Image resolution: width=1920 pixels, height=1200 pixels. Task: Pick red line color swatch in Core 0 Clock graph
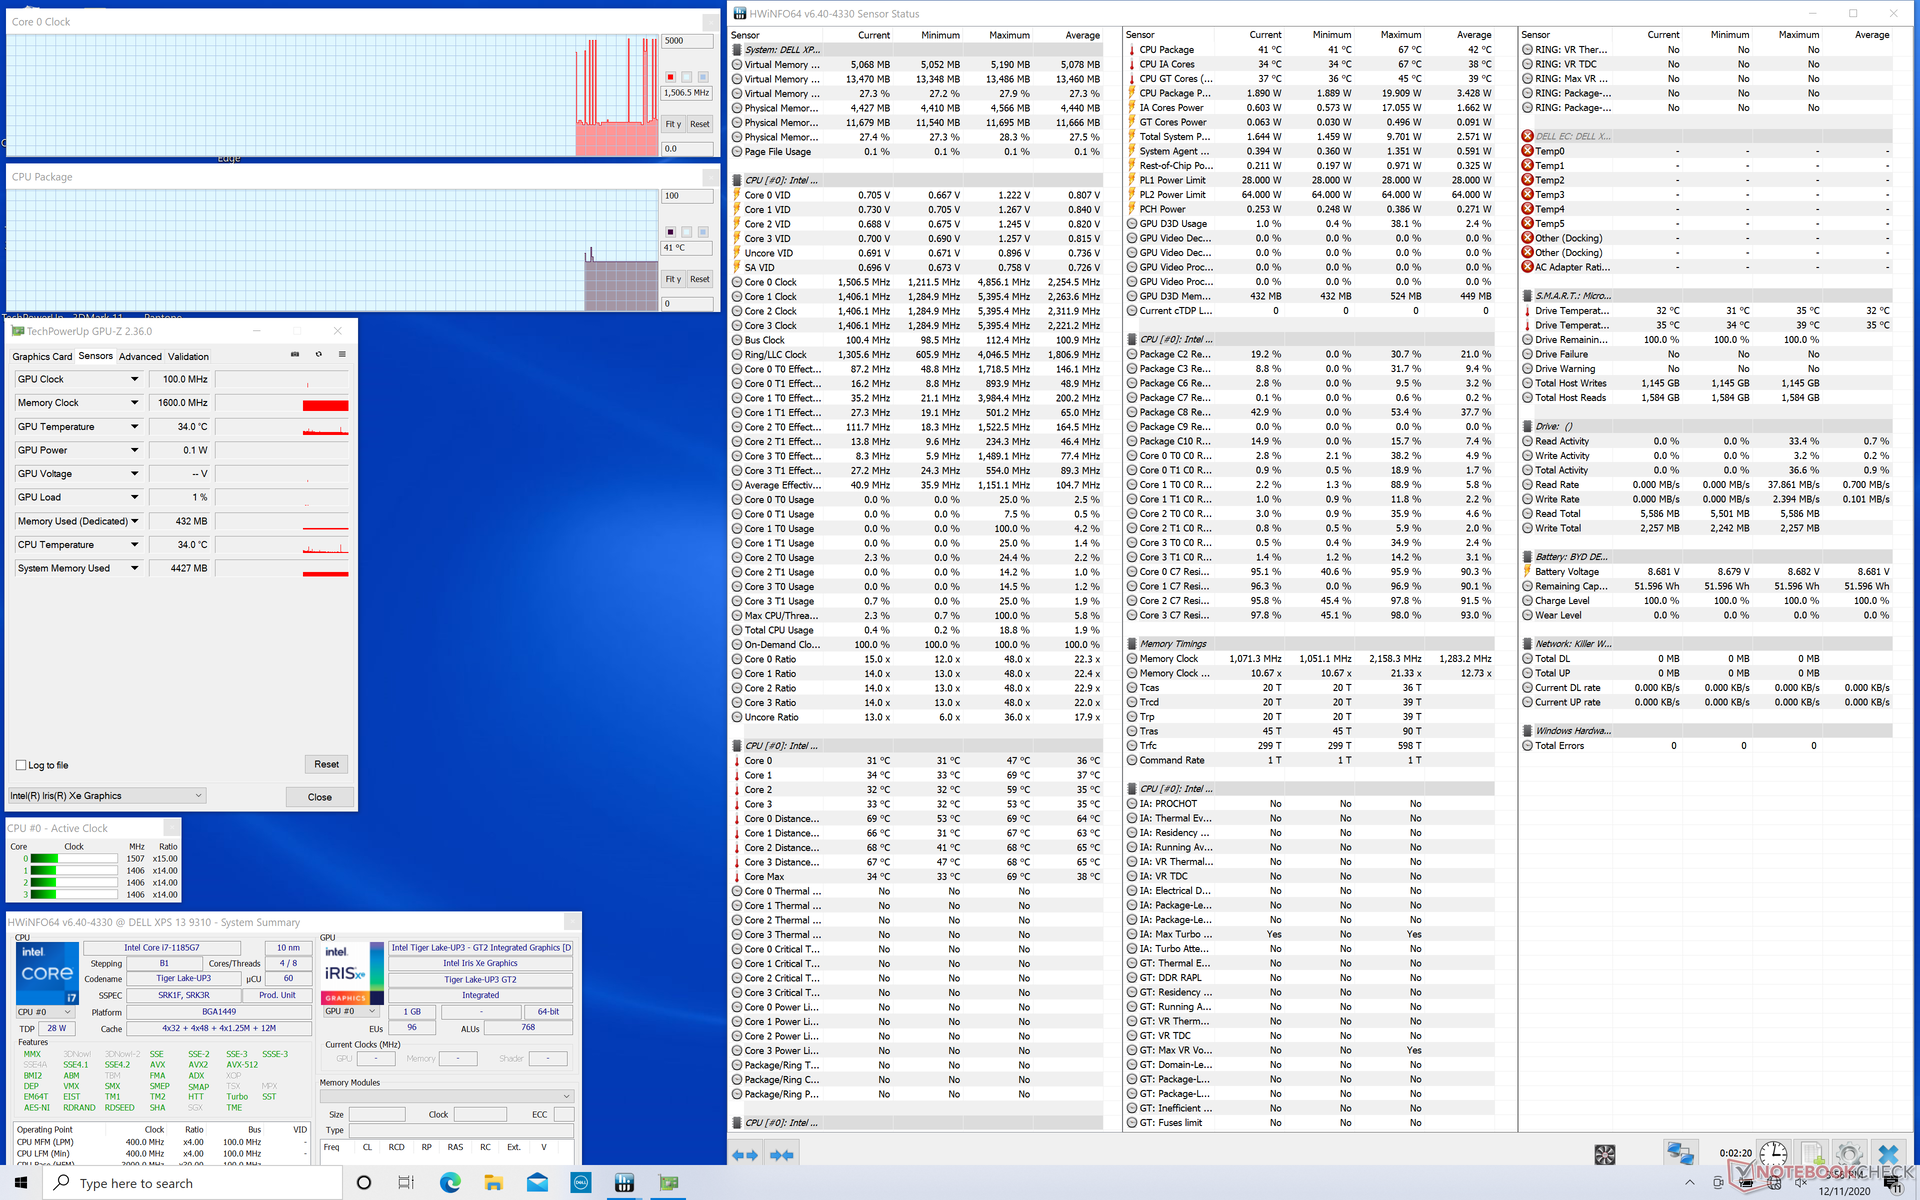671,77
